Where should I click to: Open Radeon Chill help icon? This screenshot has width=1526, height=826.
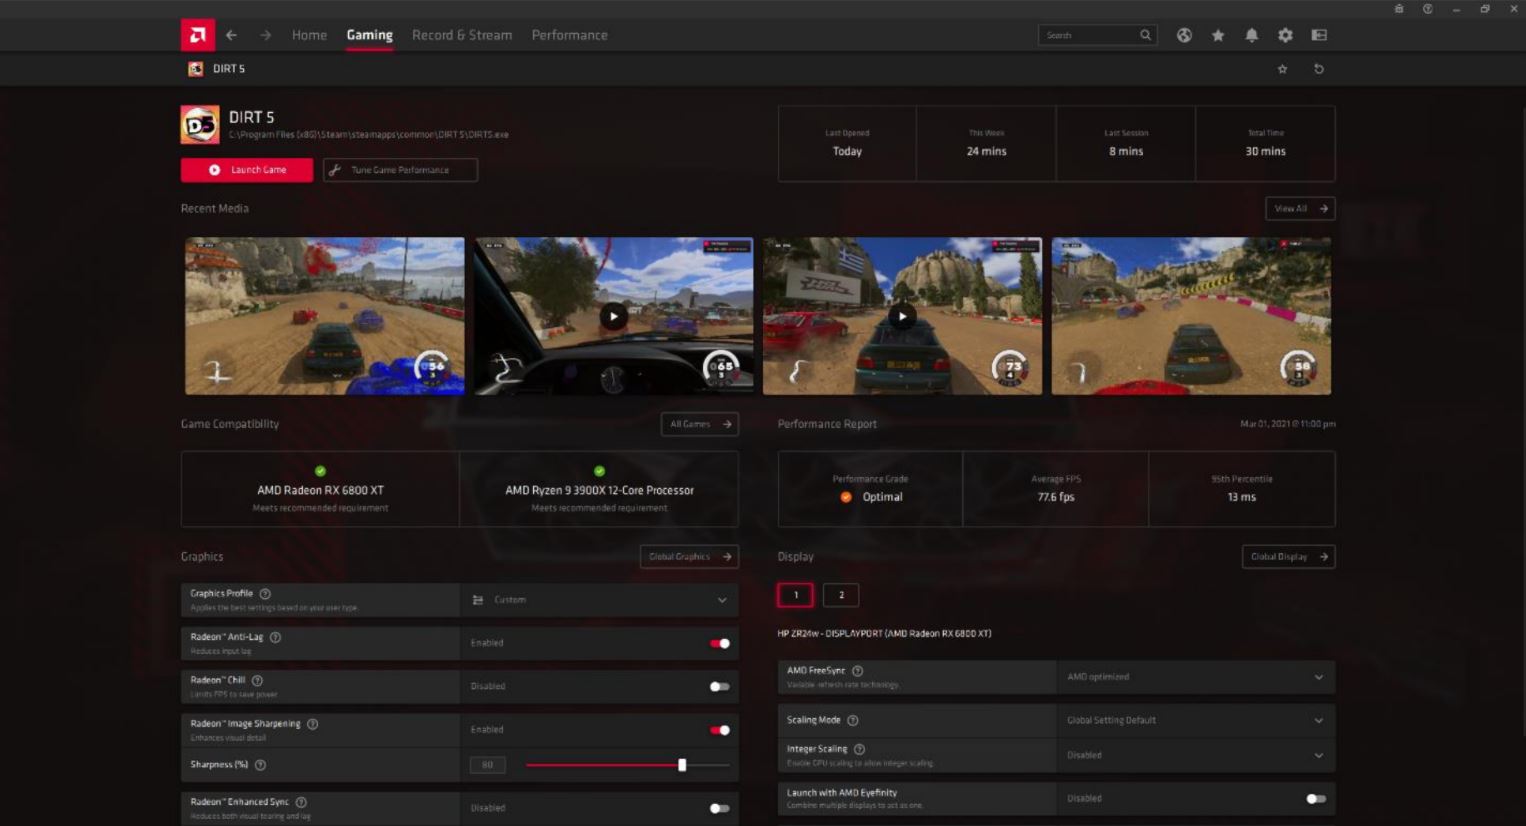coord(257,680)
